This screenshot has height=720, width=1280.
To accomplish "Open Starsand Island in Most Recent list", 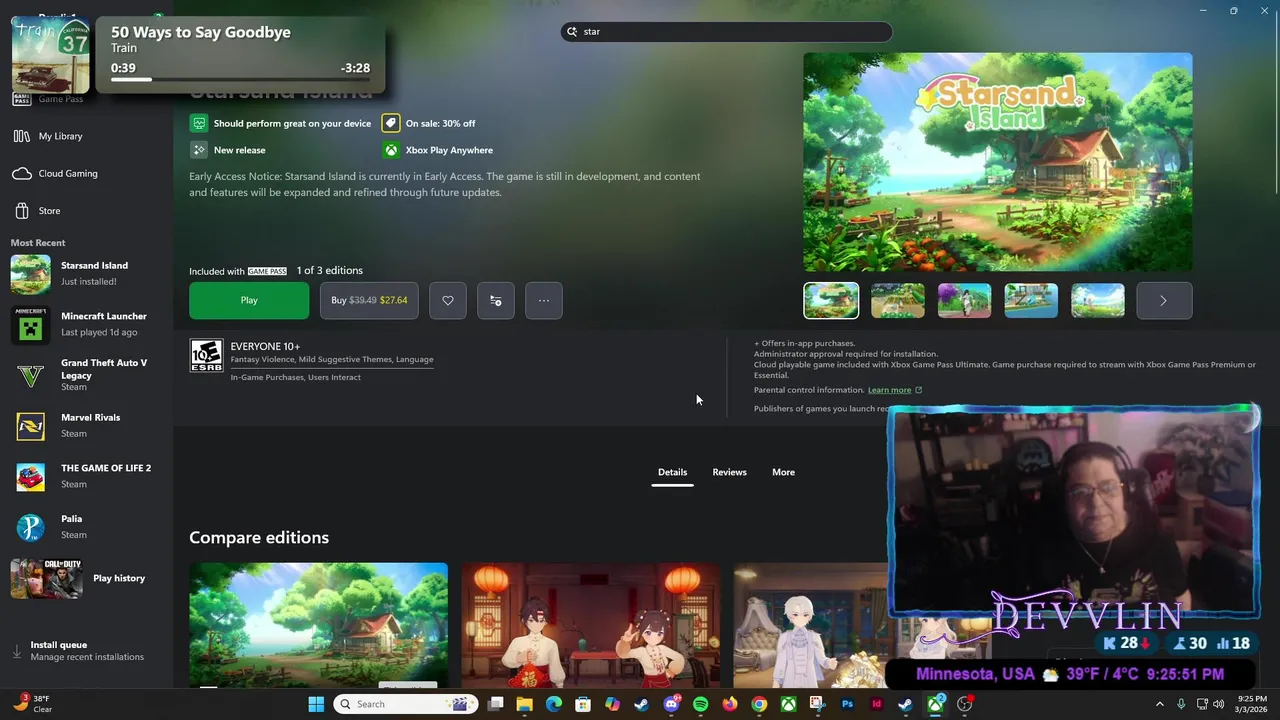I will tap(87, 273).
